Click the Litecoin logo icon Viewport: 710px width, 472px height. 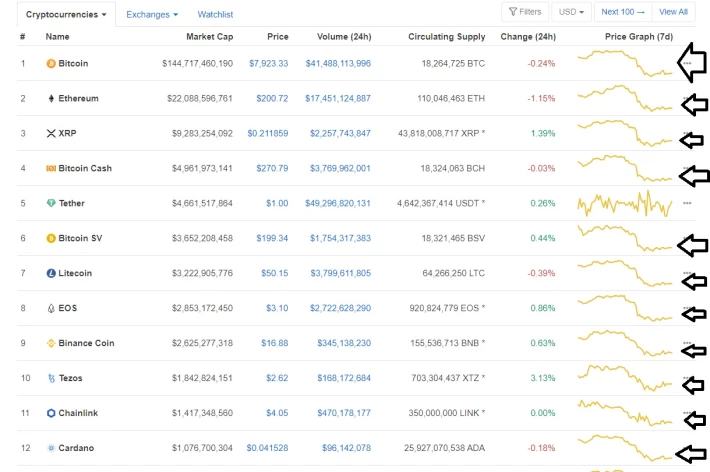click(x=51, y=273)
